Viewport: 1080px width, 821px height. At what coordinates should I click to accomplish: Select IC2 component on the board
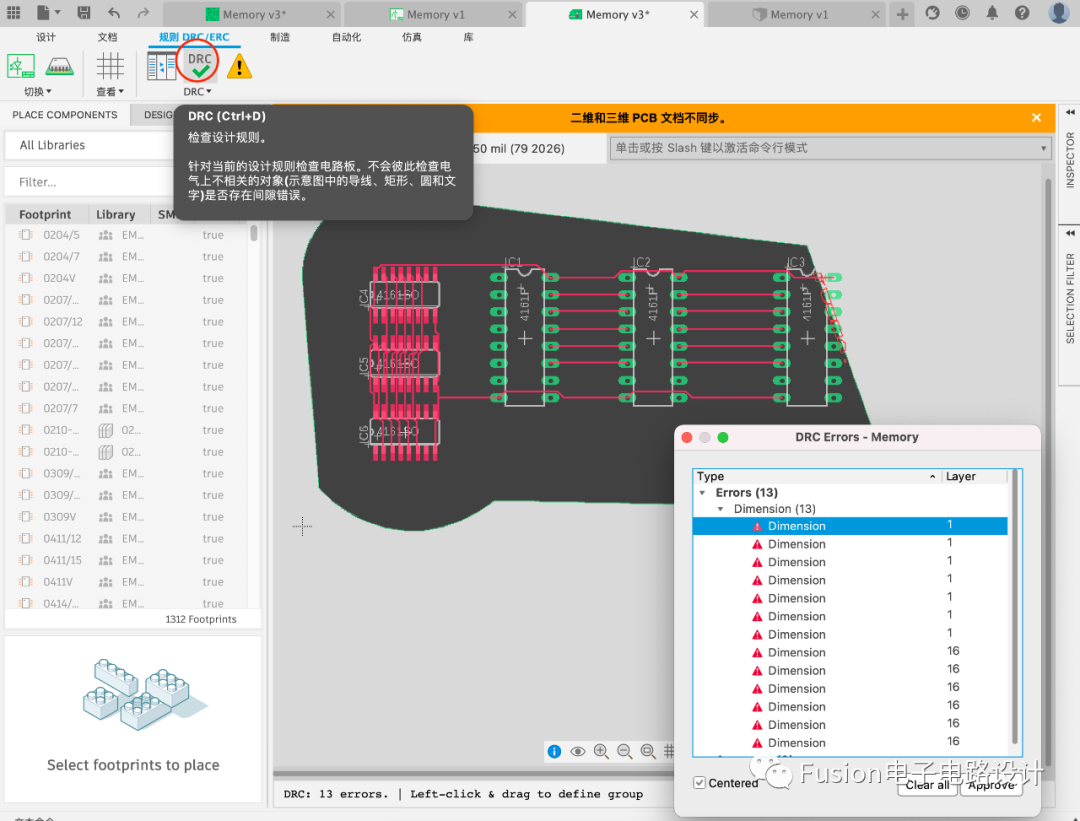[653, 337]
